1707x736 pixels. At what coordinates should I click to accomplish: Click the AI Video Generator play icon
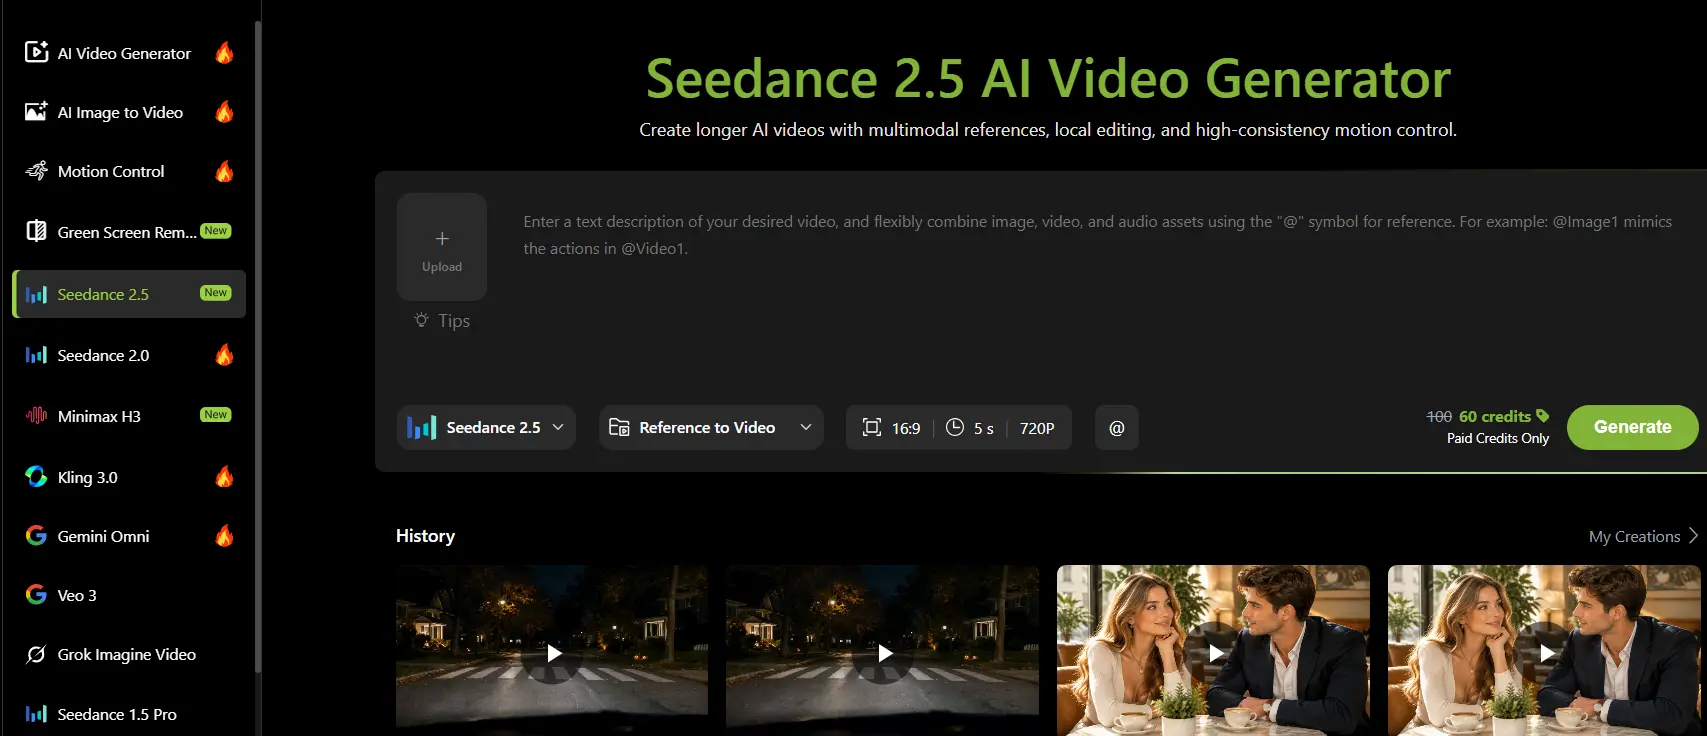click(36, 52)
